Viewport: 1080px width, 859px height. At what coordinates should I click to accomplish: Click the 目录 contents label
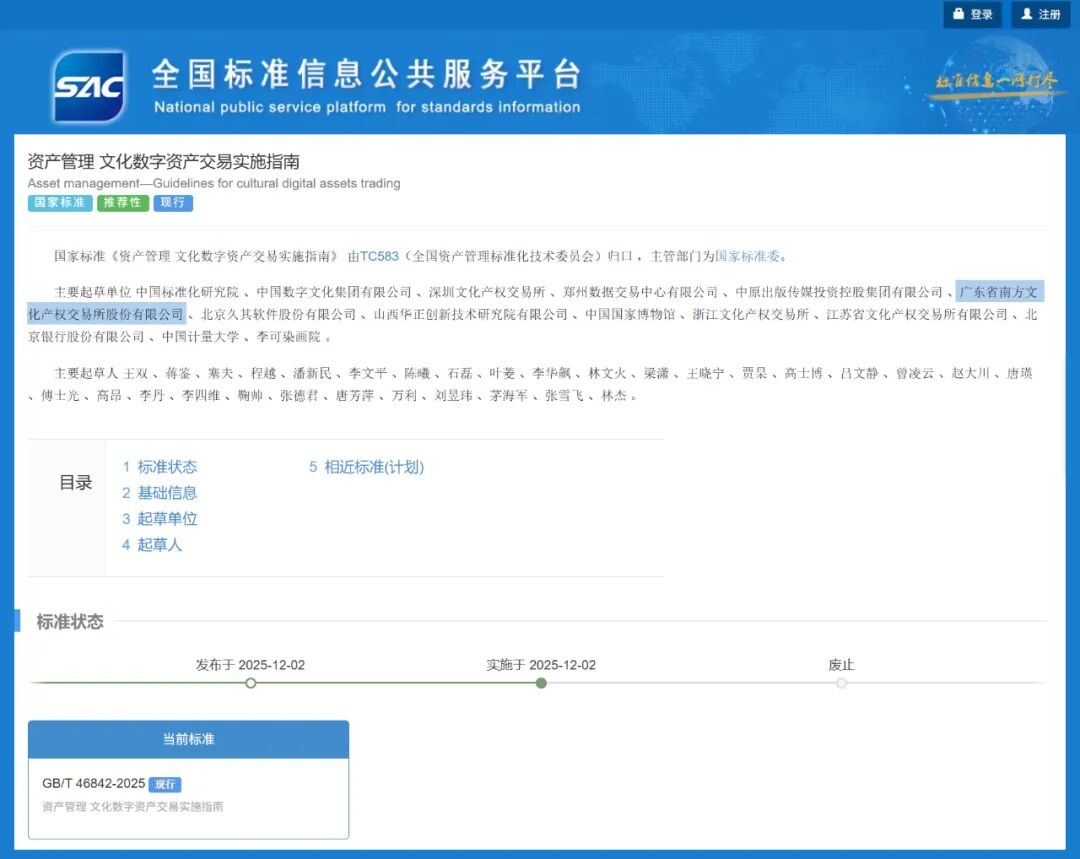pyautogui.click(x=75, y=482)
